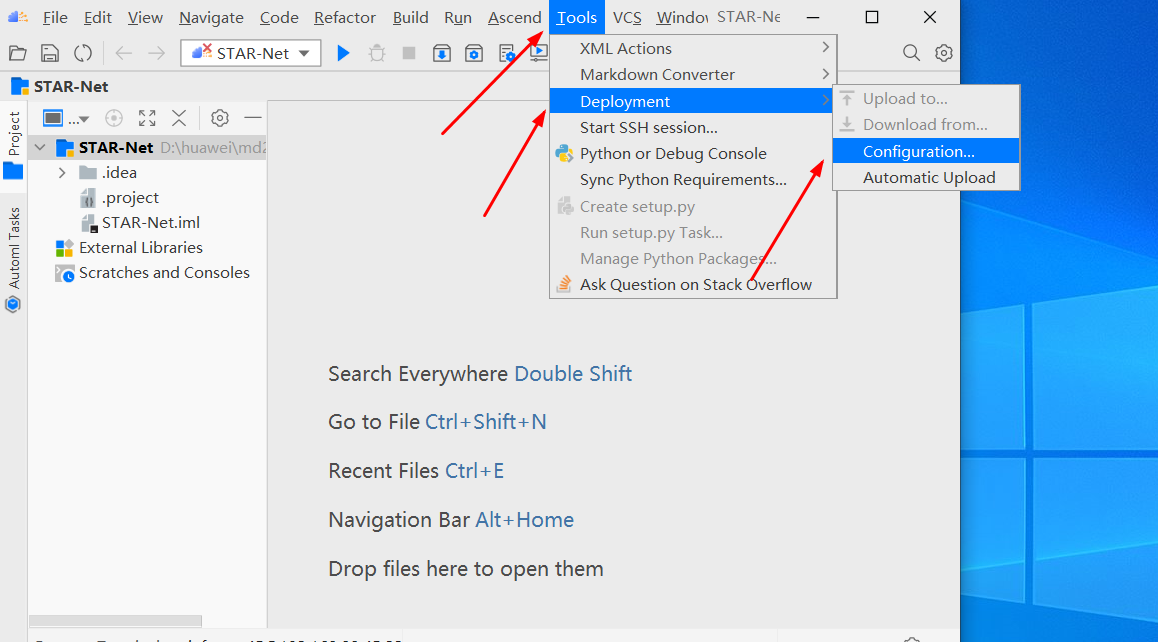Click the Debug bug icon
The width and height of the screenshot is (1158, 642).
coord(377,53)
